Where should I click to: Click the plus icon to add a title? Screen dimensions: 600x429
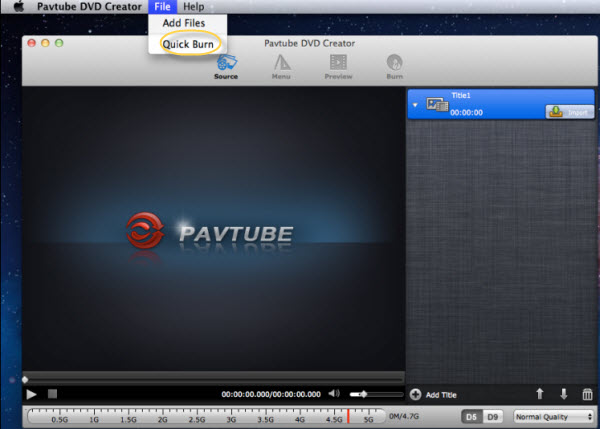415,394
